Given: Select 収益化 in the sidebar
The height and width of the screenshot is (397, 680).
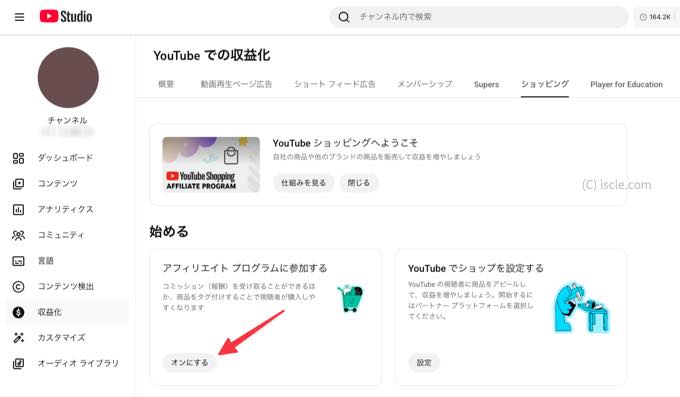Looking at the screenshot, I should coord(68,312).
